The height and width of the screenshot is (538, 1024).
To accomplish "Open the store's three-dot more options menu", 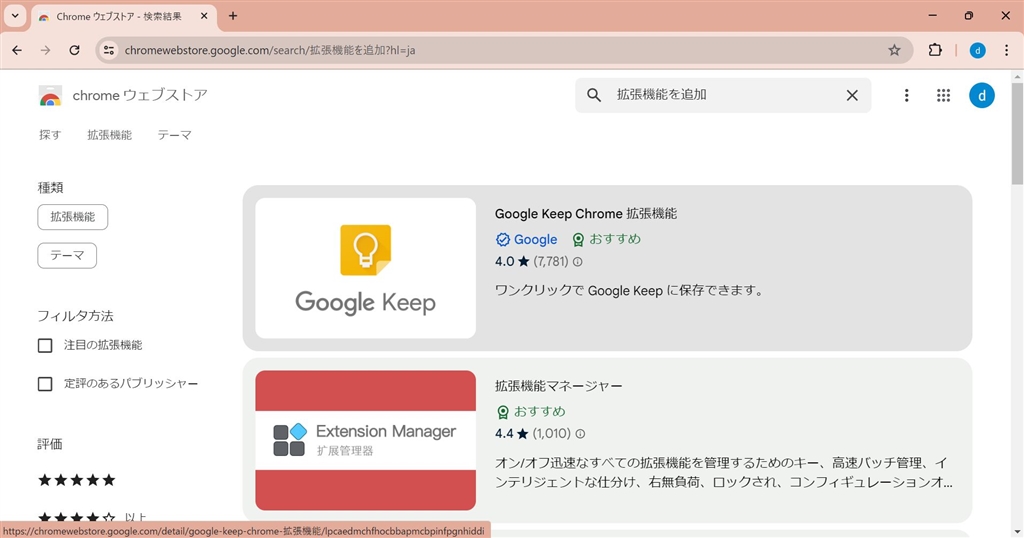I will point(906,95).
